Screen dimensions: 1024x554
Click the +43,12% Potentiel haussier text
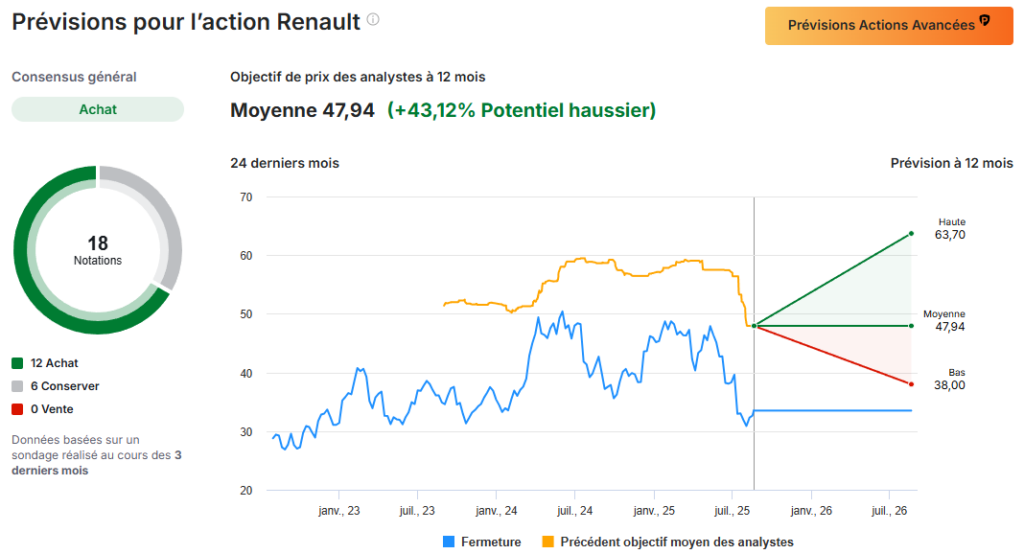pyautogui.click(x=521, y=110)
